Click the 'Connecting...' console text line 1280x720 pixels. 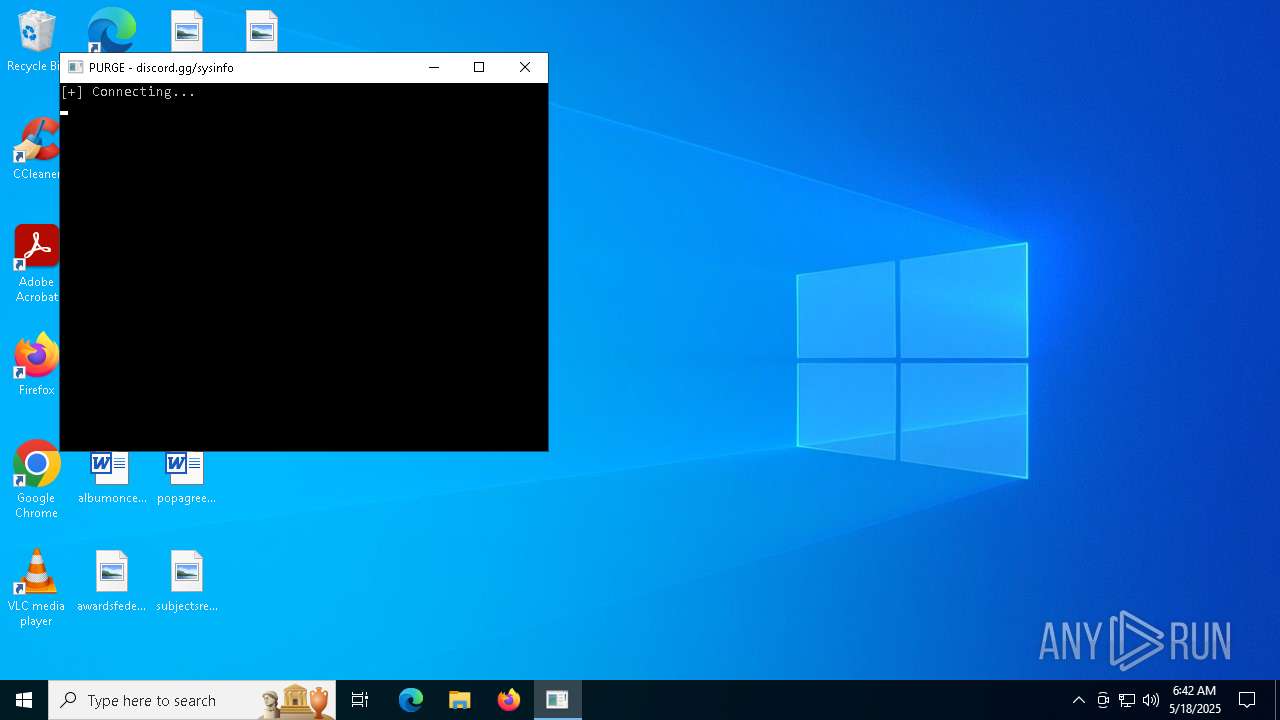128,92
